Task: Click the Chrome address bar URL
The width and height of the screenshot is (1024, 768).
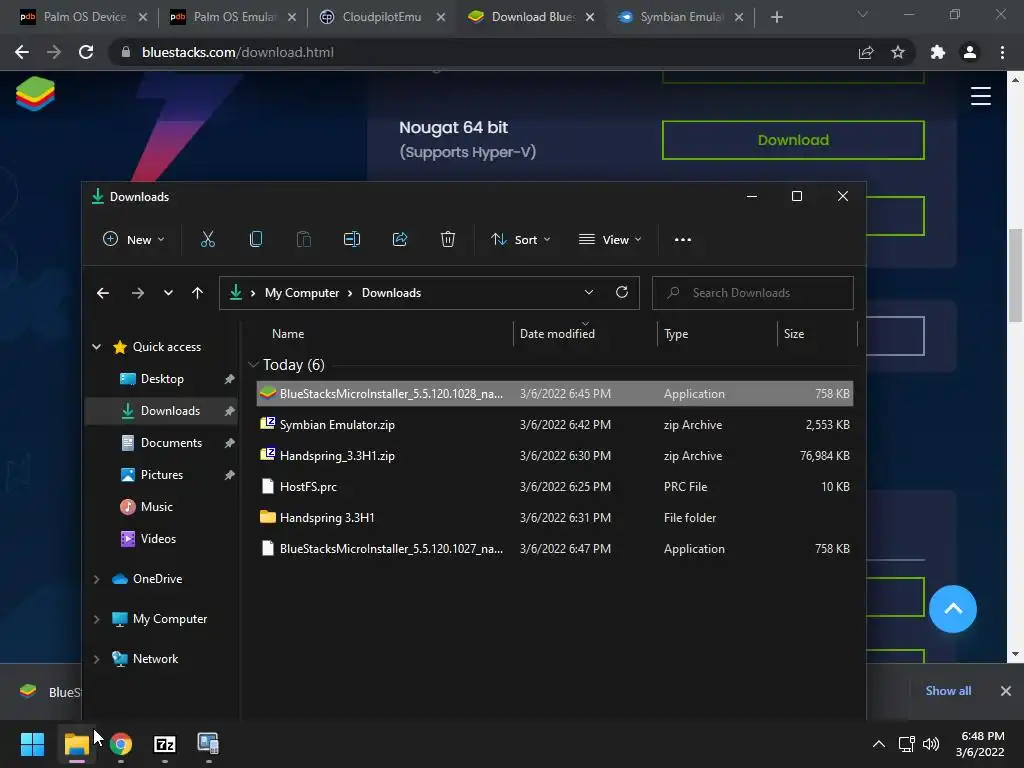Action: [238, 52]
